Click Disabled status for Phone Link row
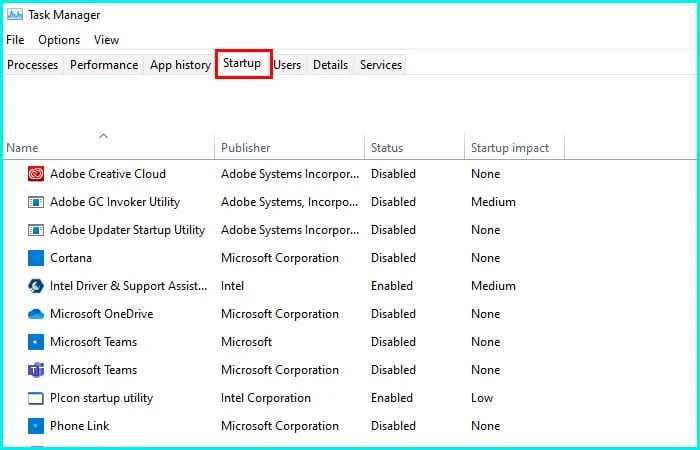Image resolution: width=700 pixels, height=450 pixels. pos(393,426)
